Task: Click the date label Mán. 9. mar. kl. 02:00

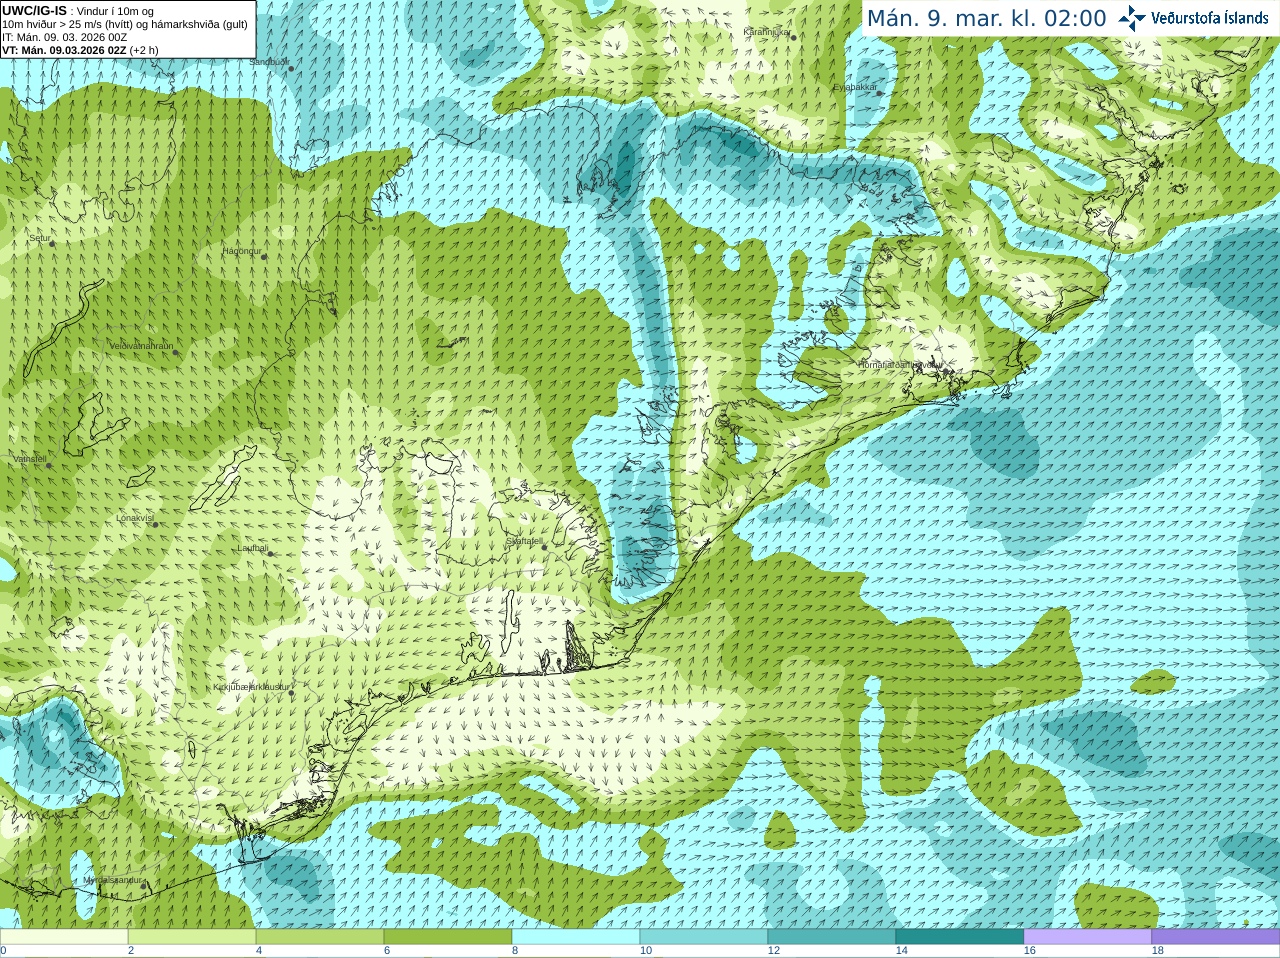Action: (986, 18)
